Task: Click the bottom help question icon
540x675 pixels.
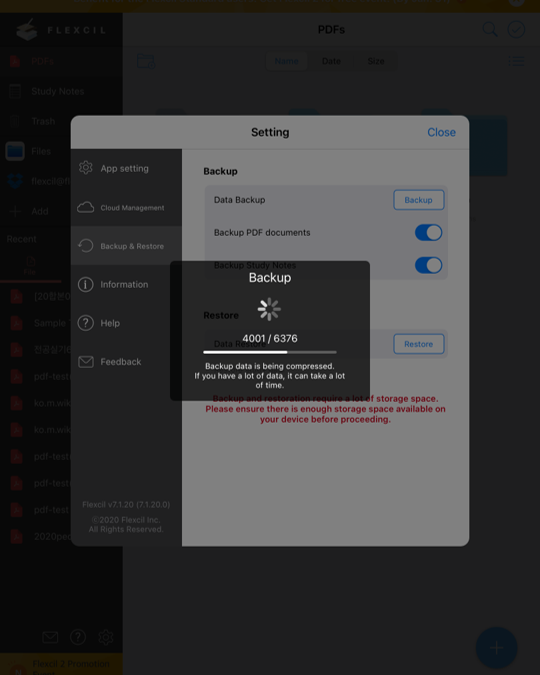Action: coord(78,637)
